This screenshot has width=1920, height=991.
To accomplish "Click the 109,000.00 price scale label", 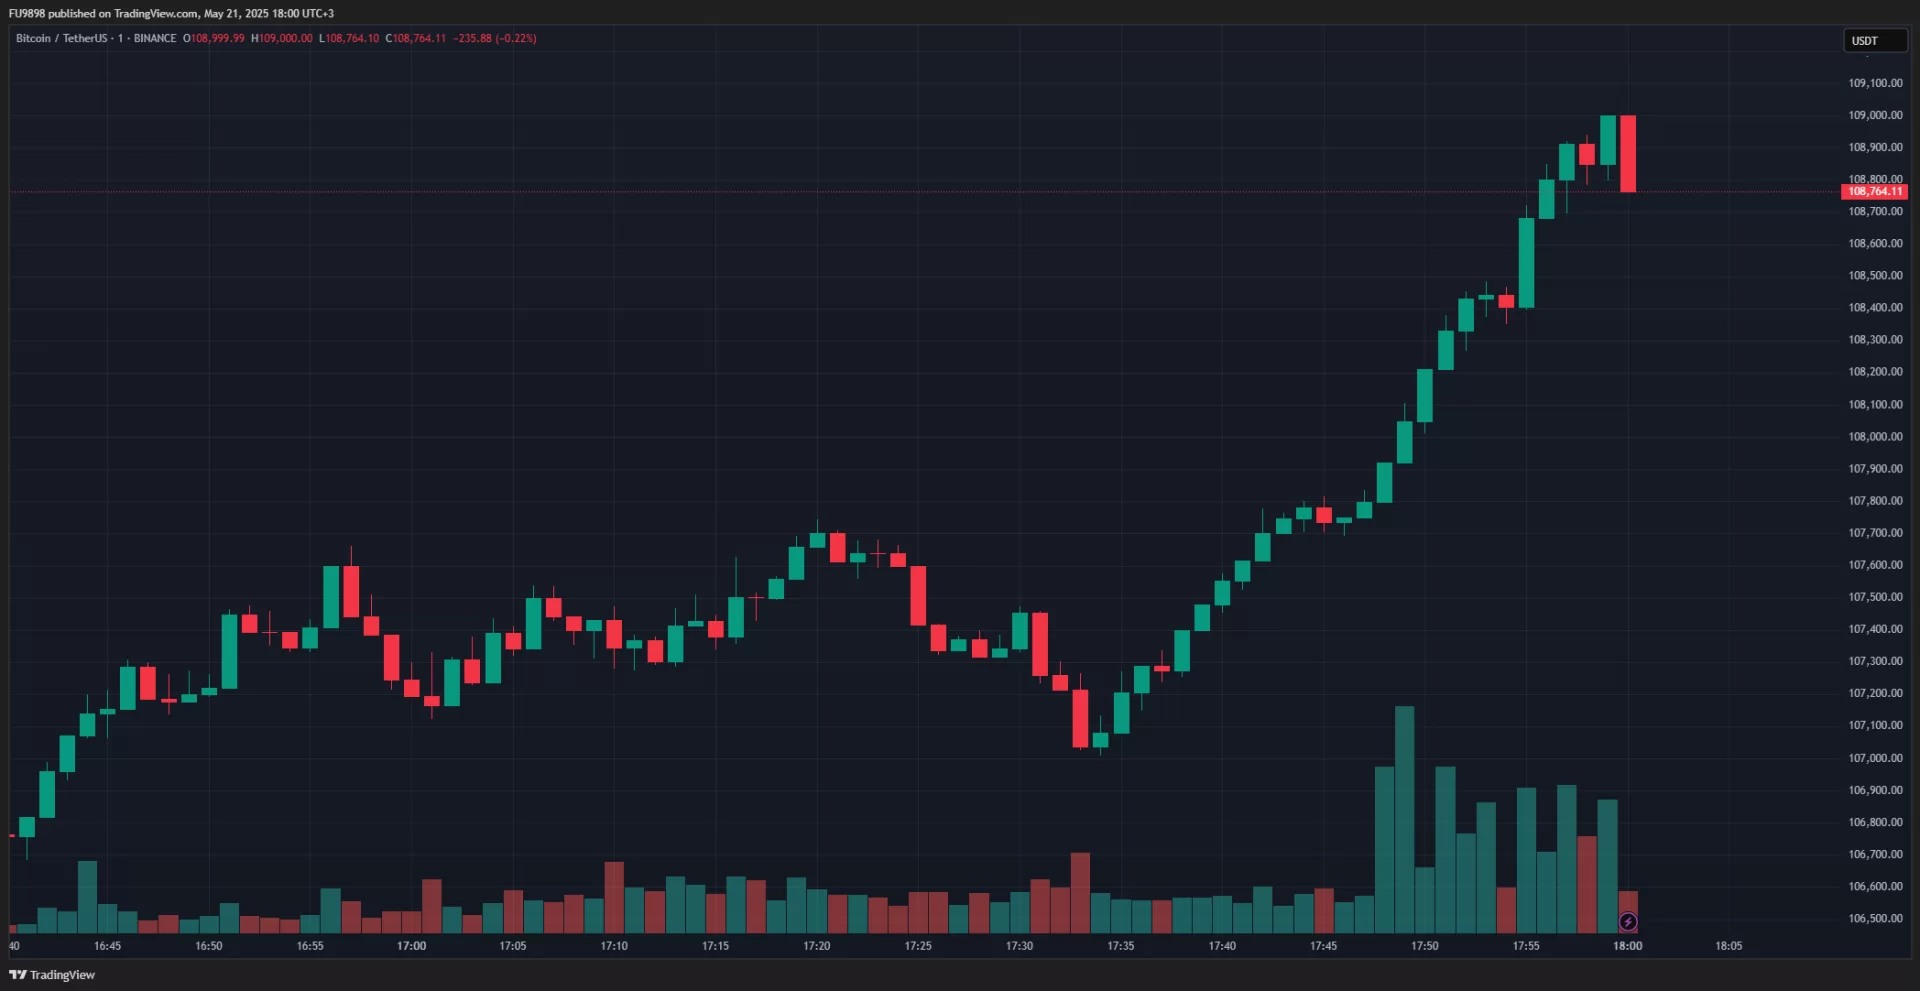I will [x=1874, y=115].
